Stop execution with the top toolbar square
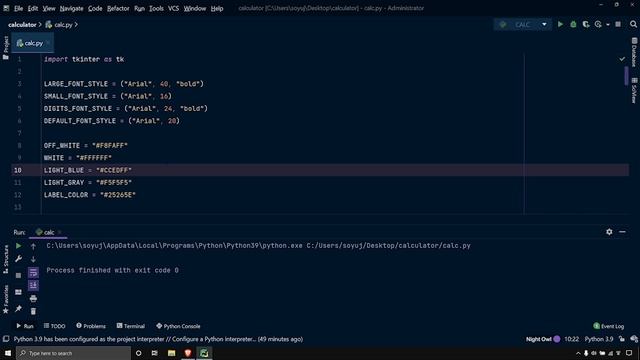640x360 pixels. tap(618, 24)
